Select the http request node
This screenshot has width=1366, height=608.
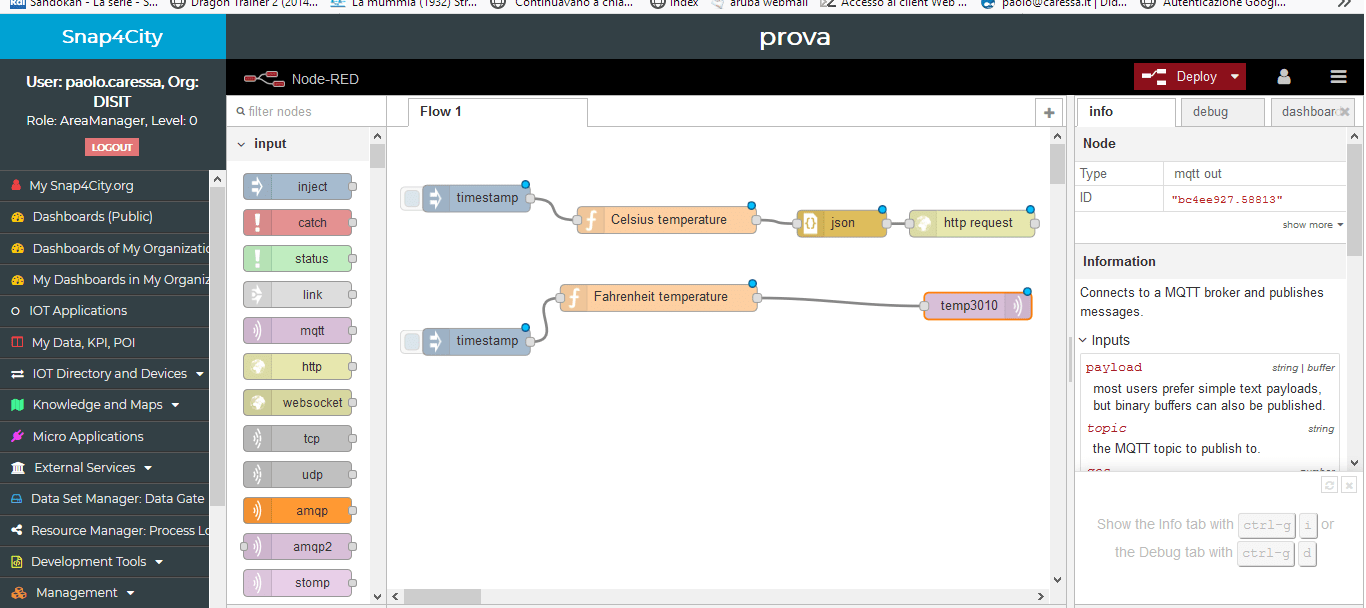[972, 223]
